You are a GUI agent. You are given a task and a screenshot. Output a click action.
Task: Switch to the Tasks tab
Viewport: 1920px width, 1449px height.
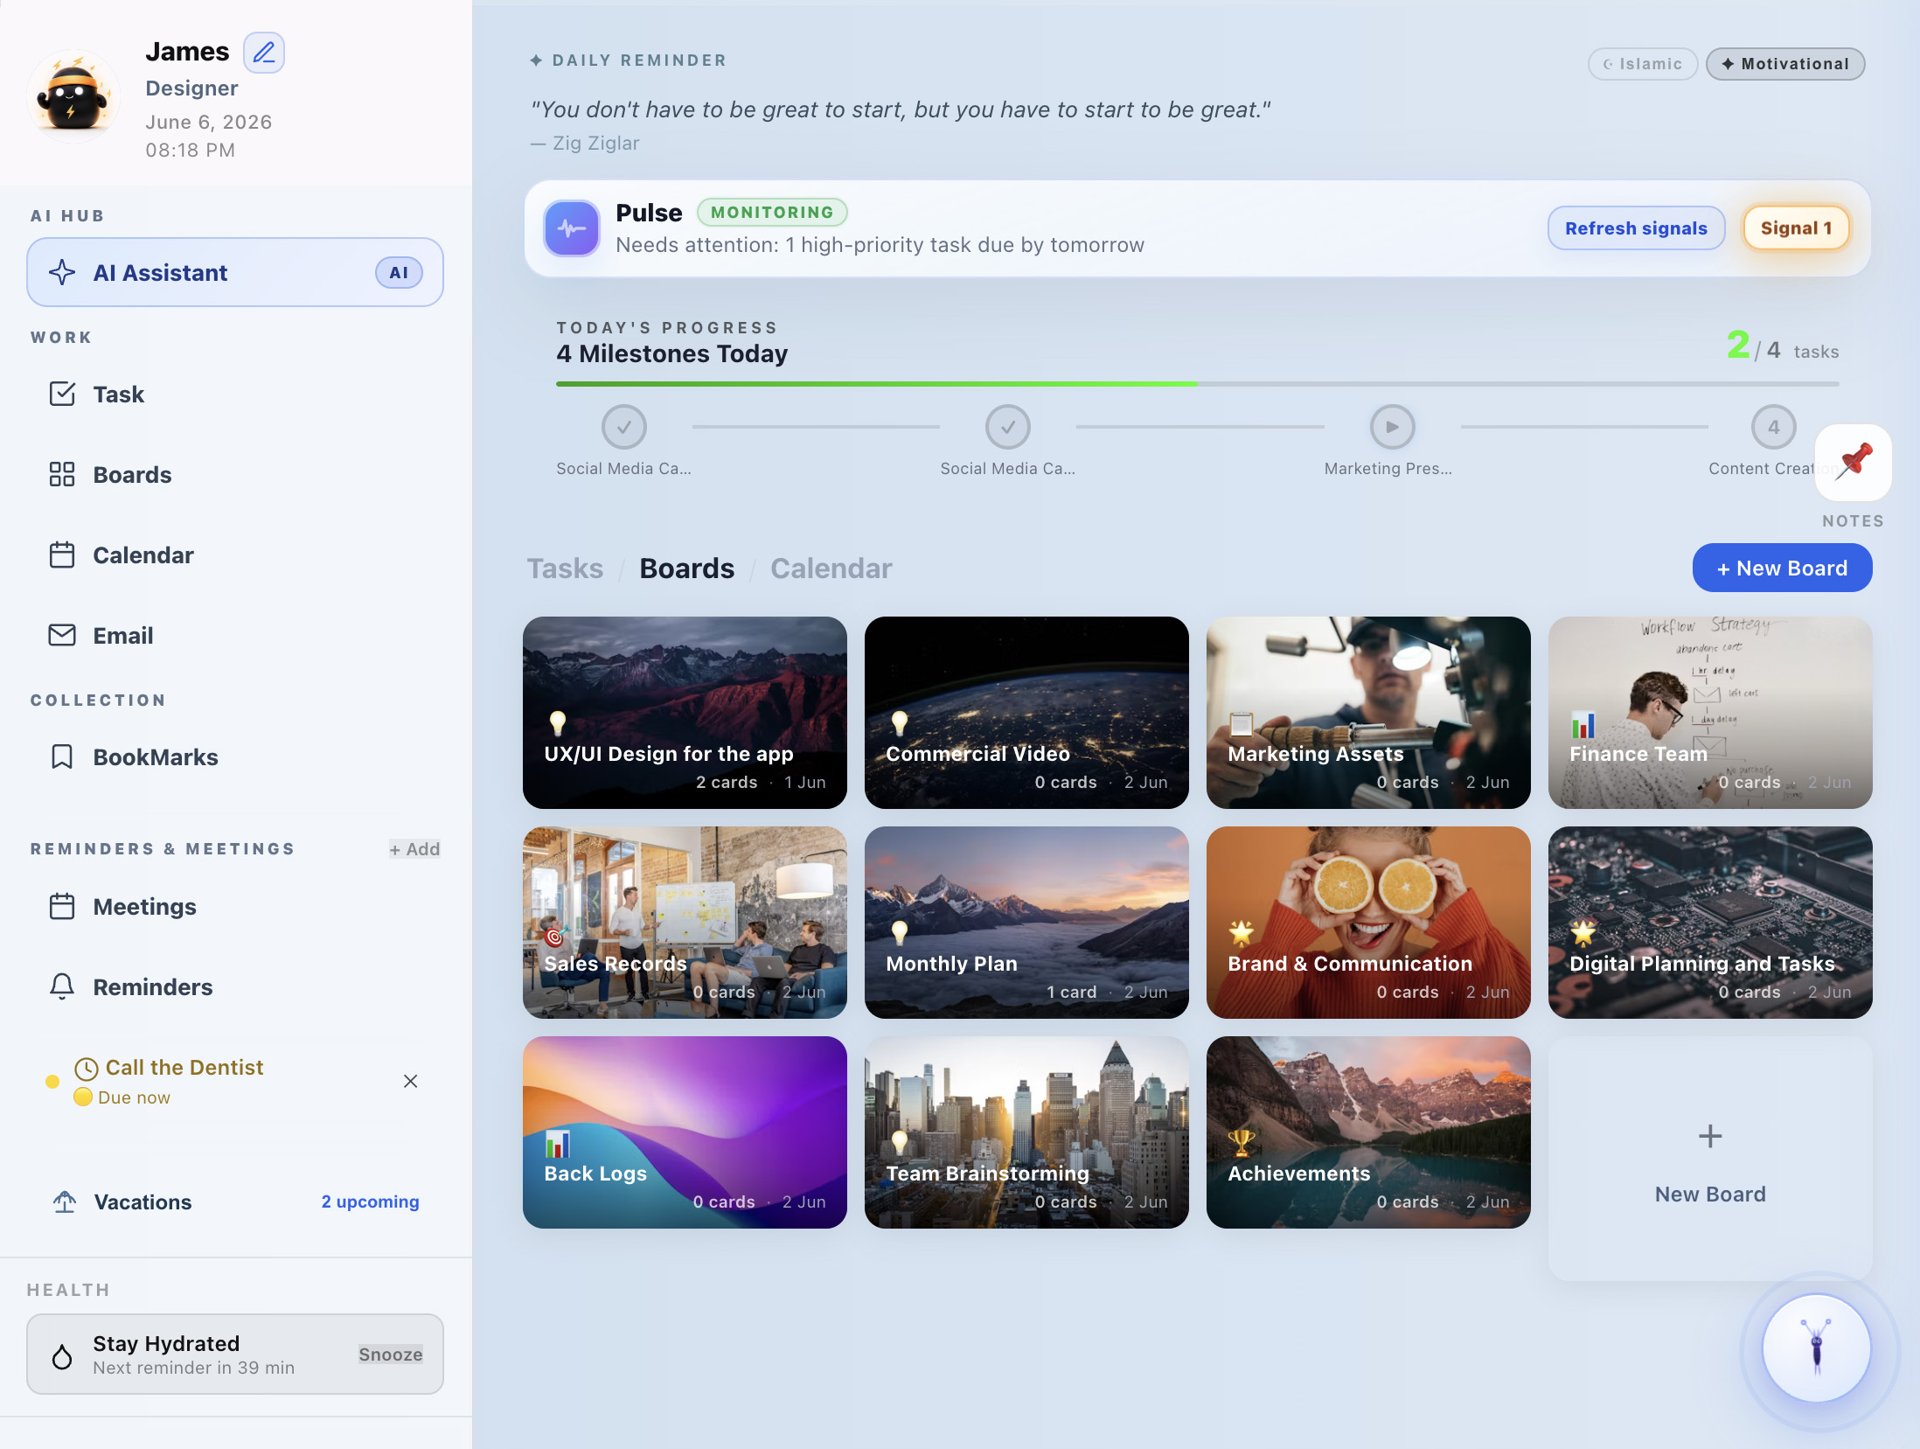pyautogui.click(x=565, y=568)
